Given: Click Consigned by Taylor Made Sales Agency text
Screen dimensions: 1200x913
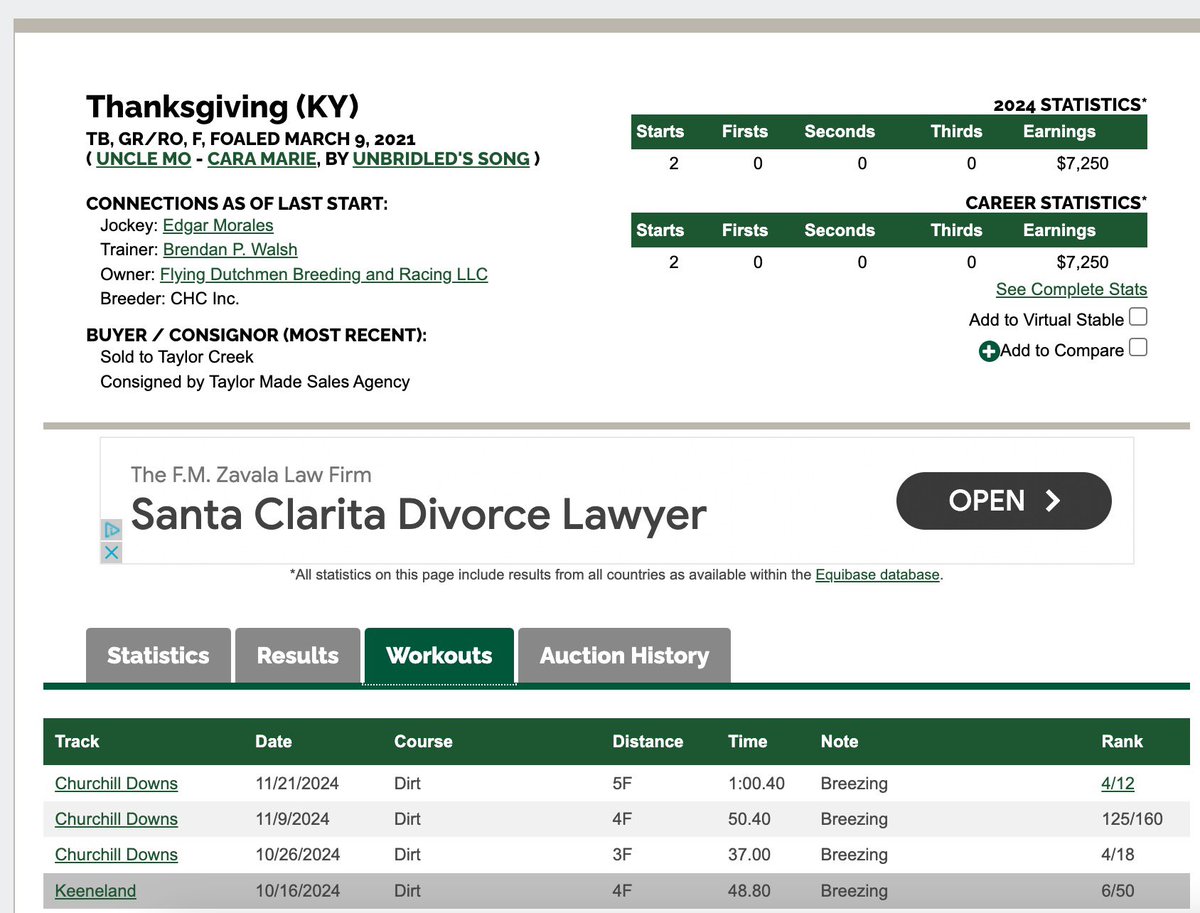Looking at the screenshot, I should (255, 381).
